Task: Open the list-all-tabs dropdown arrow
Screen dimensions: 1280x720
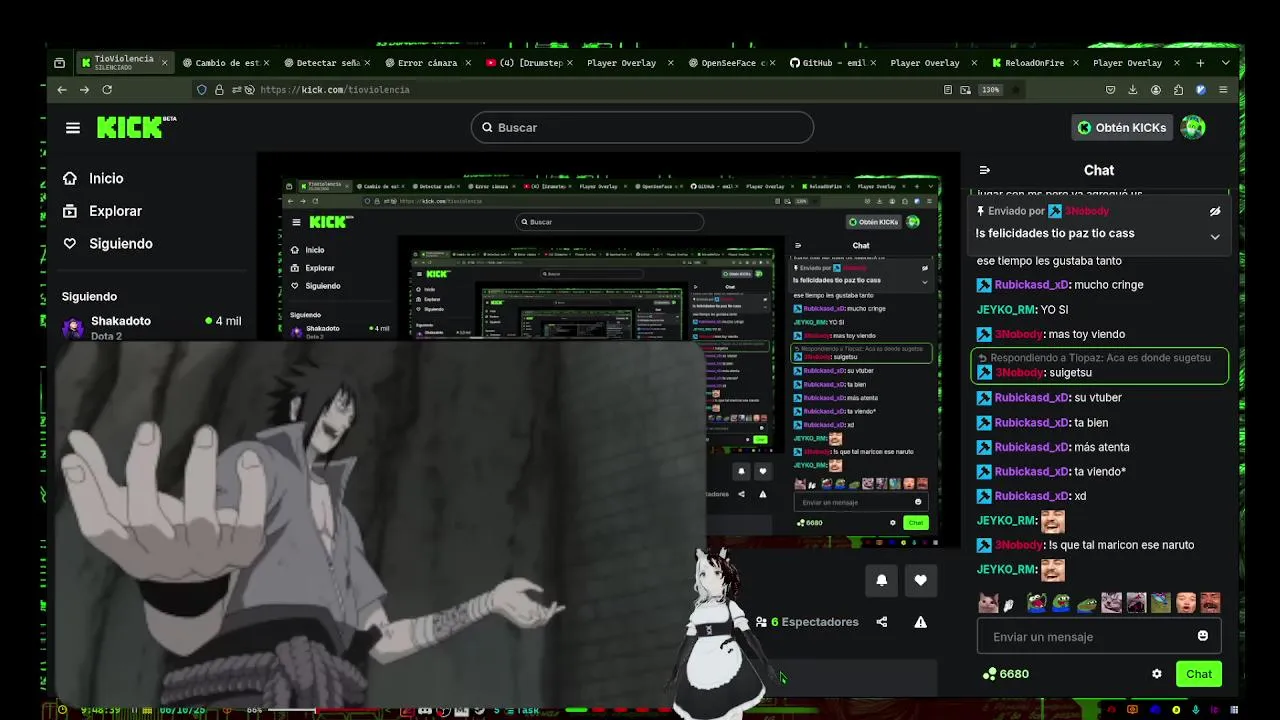Action: [x=1225, y=63]
